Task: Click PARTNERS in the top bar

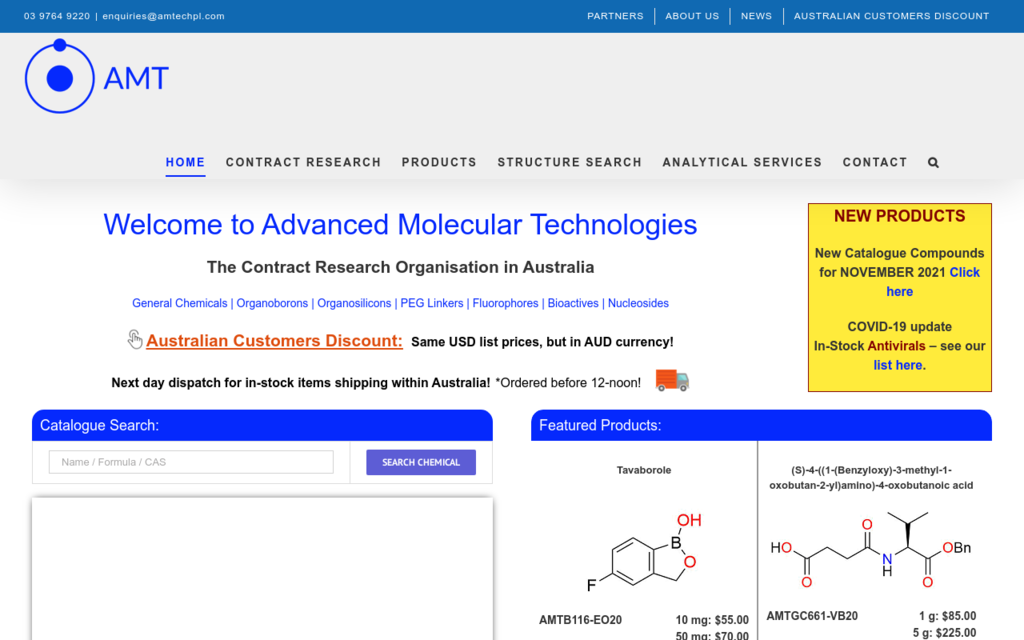Action: click(615, 15)
